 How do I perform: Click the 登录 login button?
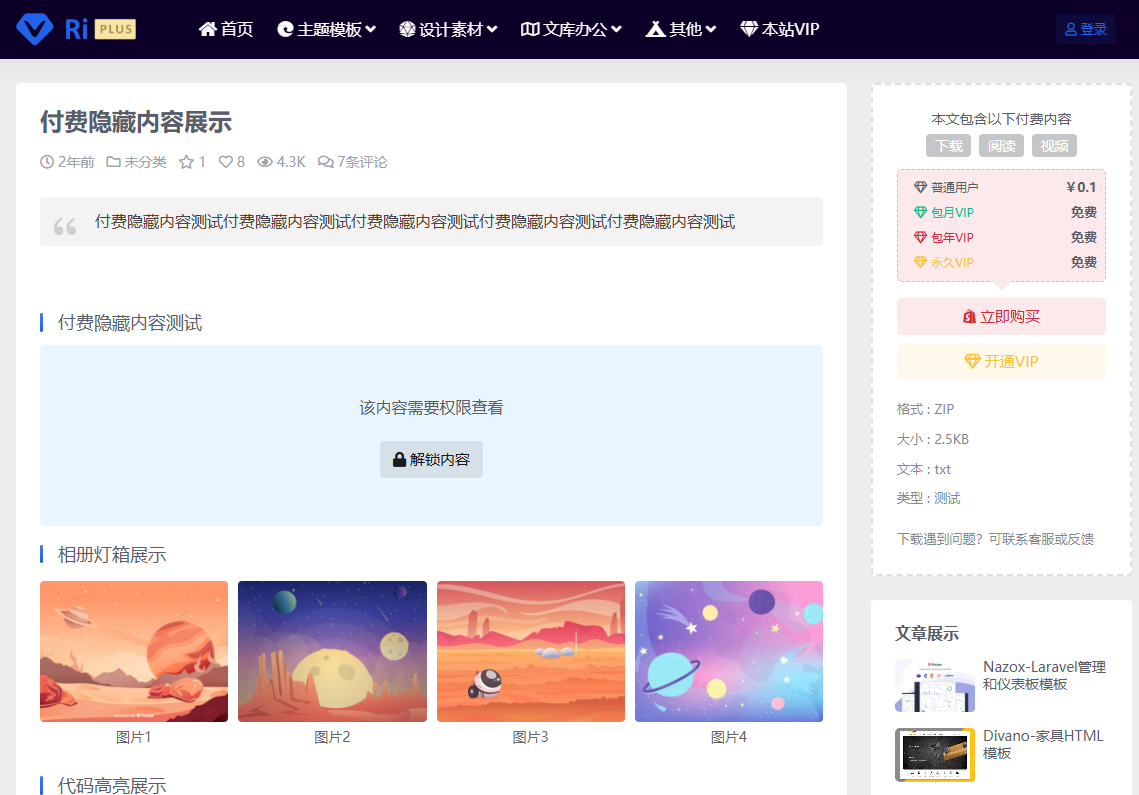coord(1085,29)
